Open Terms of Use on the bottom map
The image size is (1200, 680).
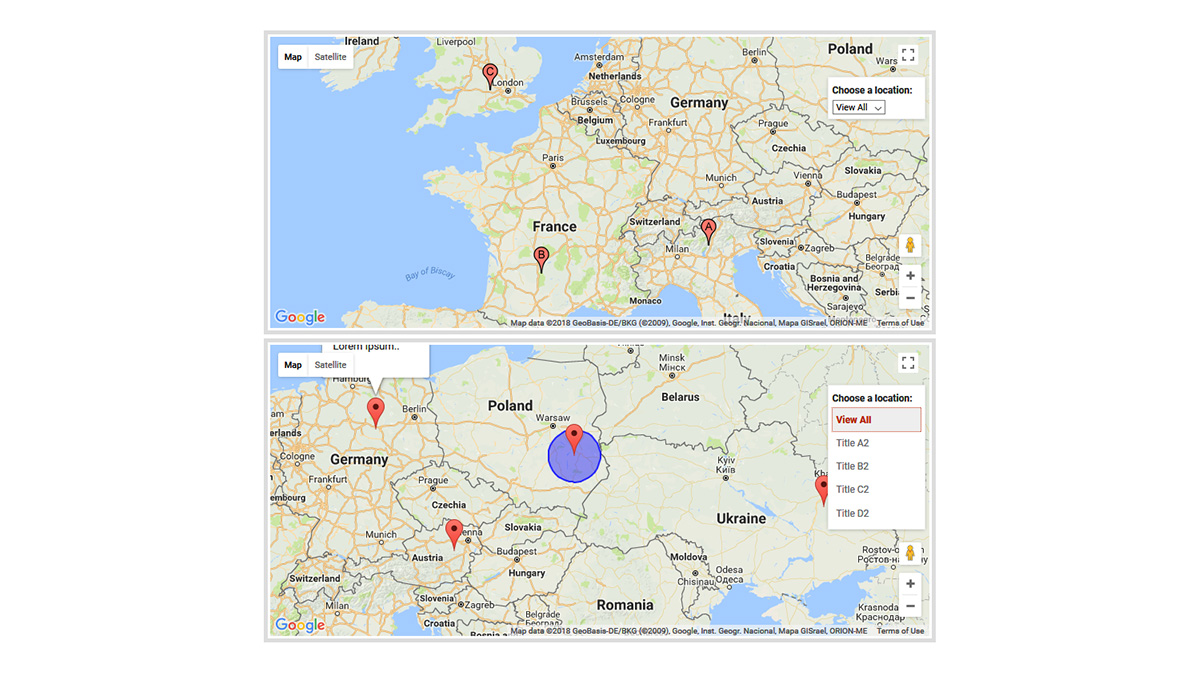(x=899, y=631)
